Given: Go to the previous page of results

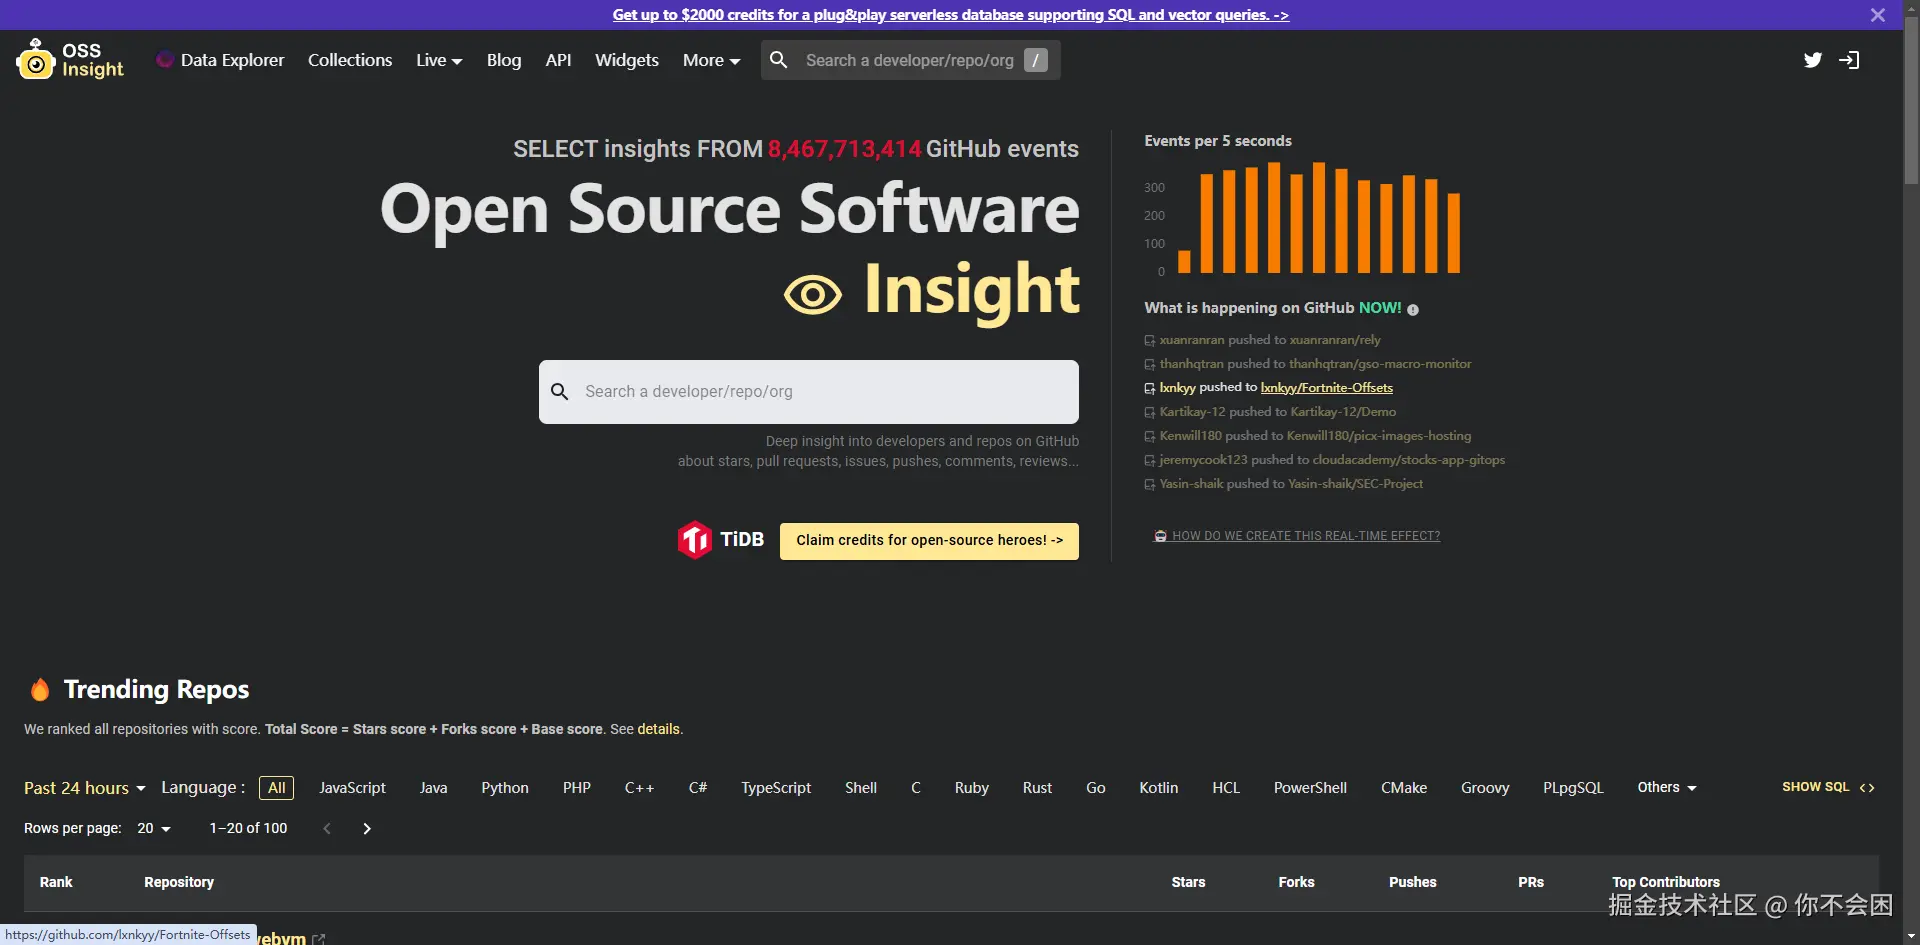Looking at the screenshot, I should click(x=327, y=828).
